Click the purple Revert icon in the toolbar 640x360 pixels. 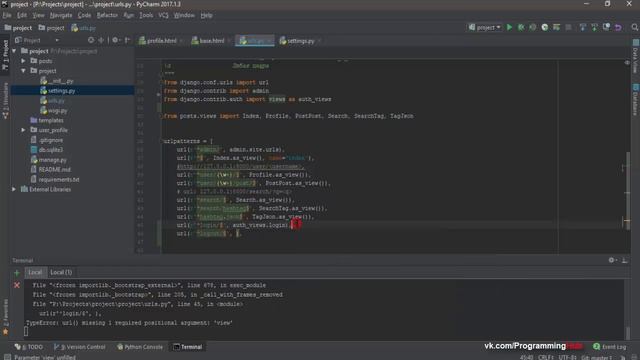tap(618, 27)
